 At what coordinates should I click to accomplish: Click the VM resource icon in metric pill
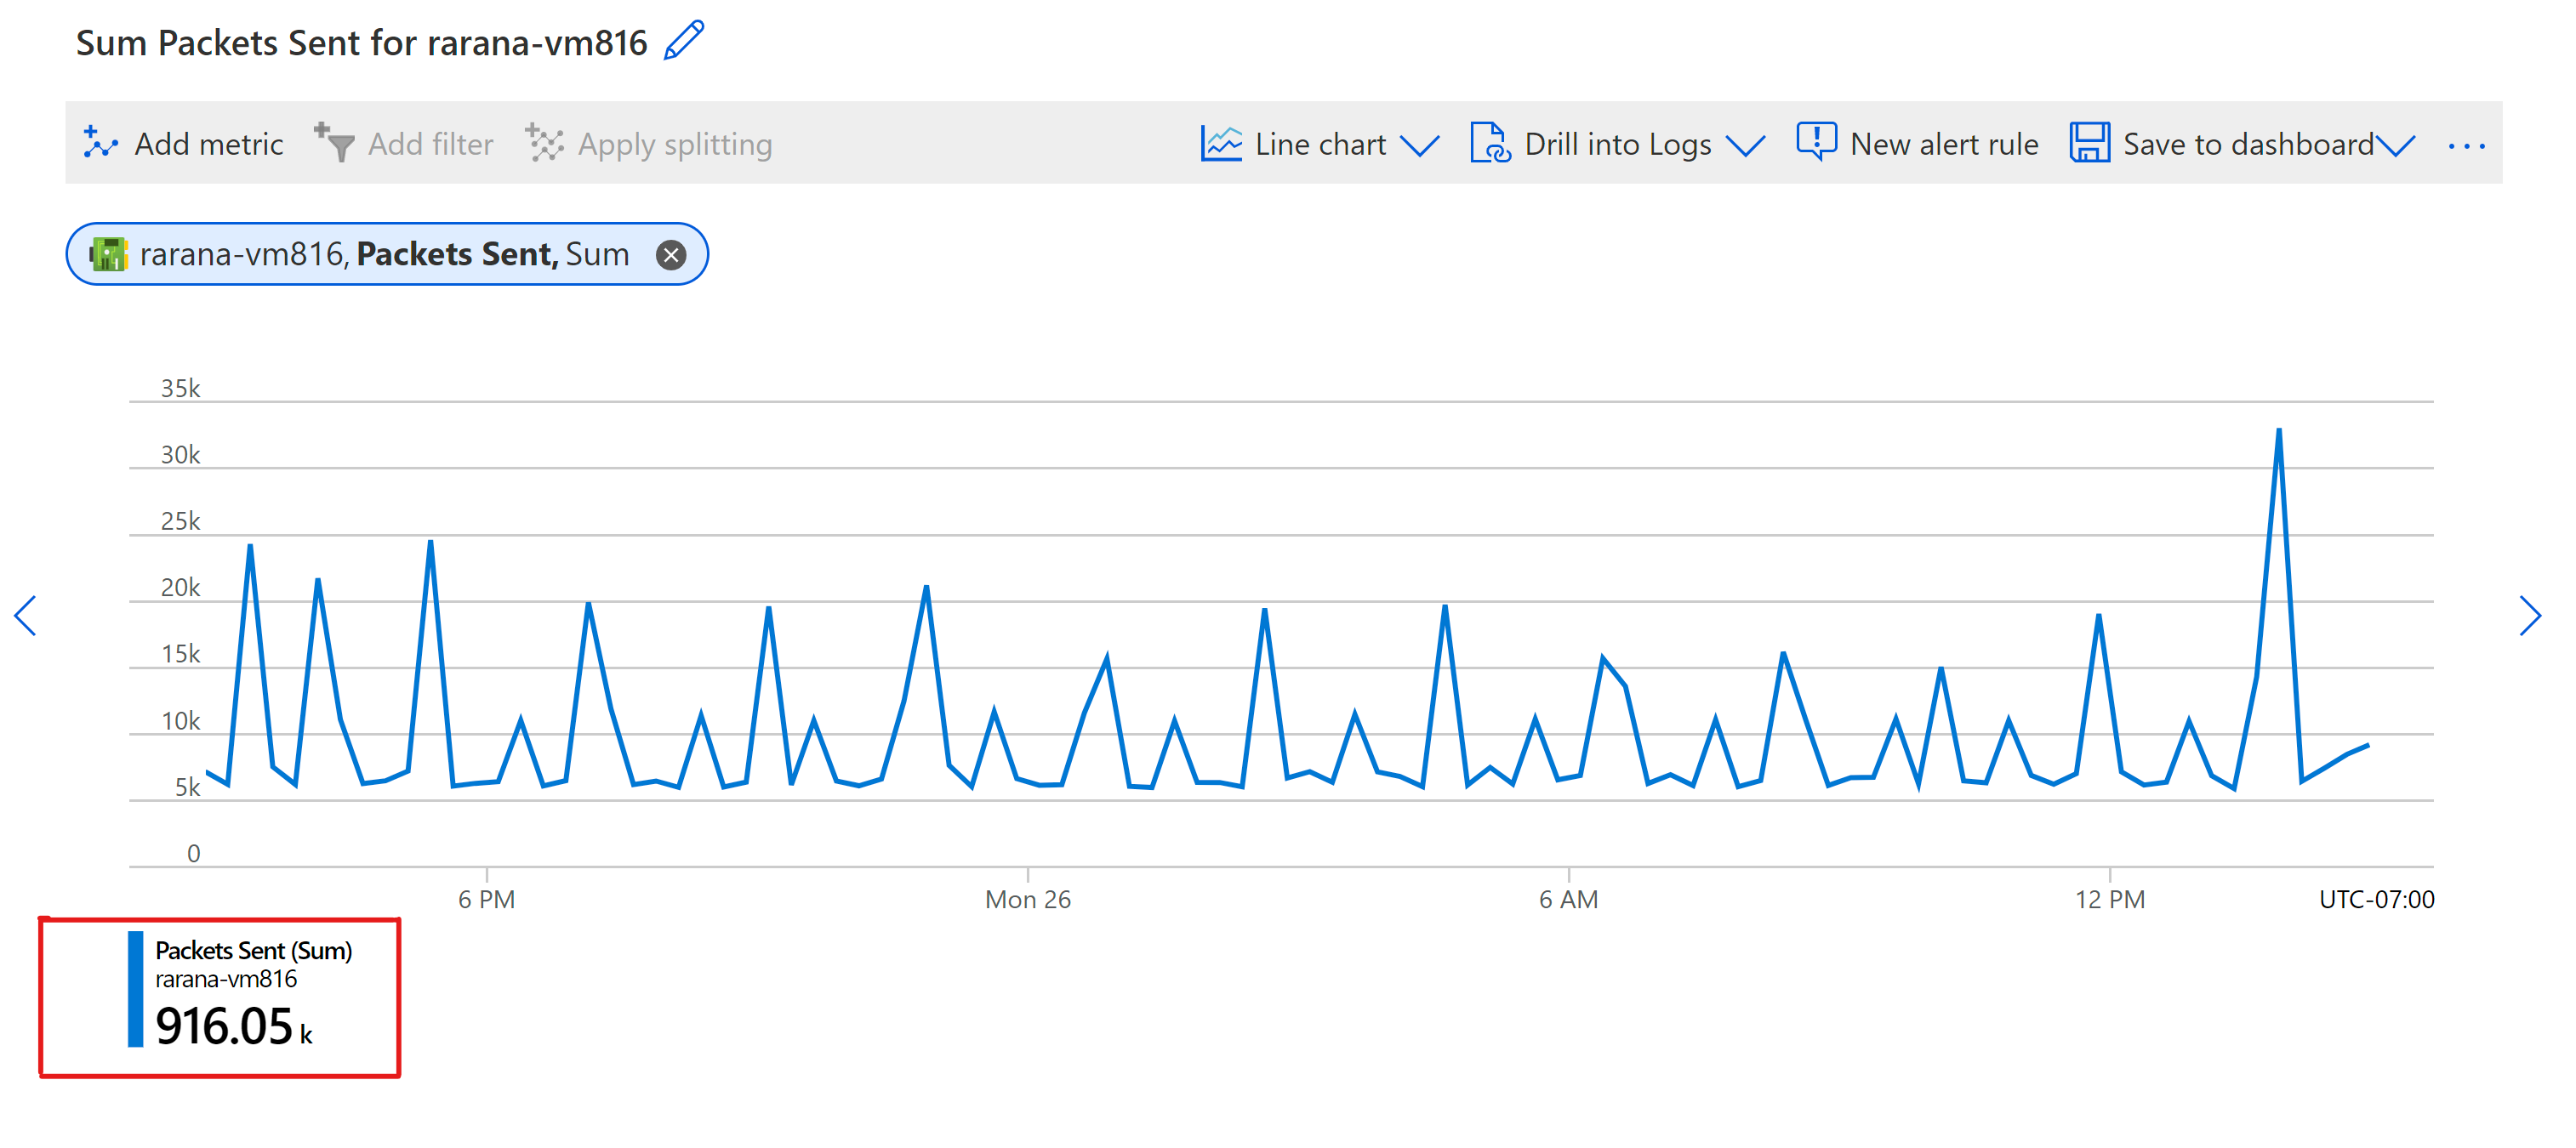coord(108,254)
